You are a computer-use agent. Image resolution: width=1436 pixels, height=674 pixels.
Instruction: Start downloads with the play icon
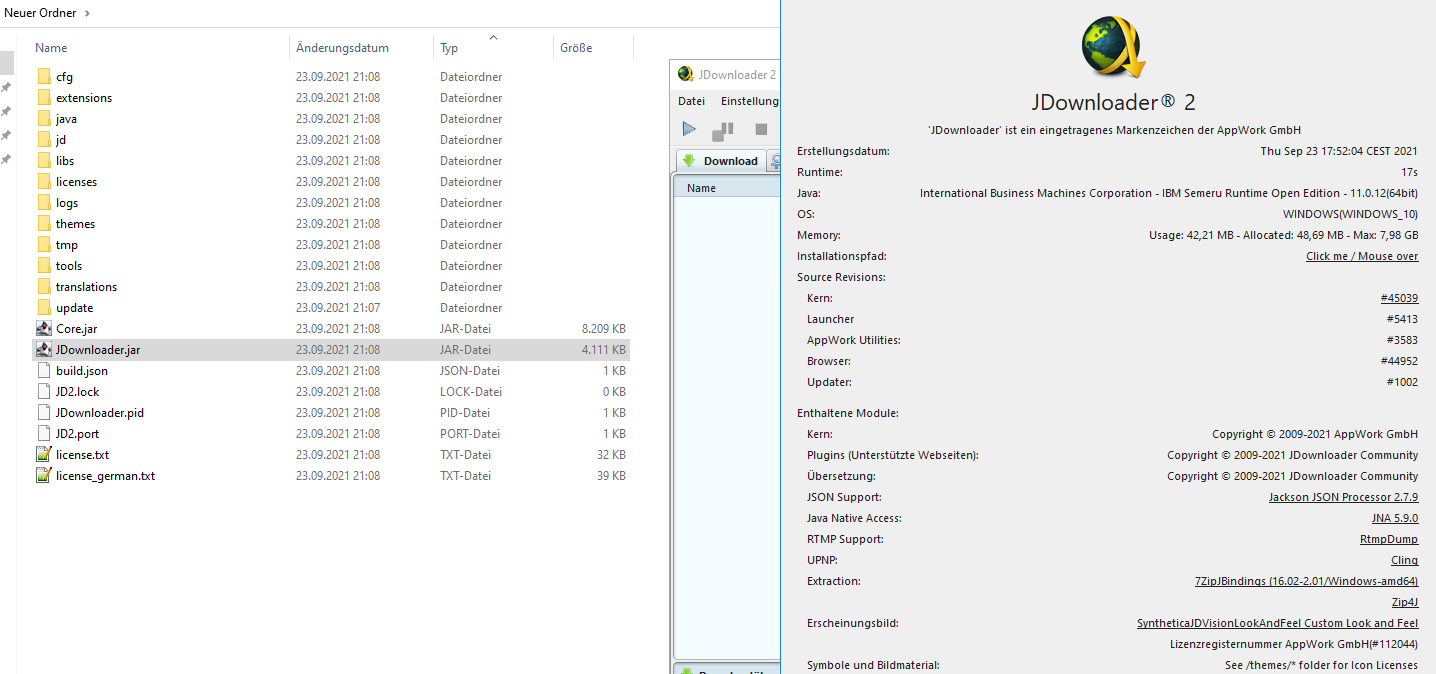point(689,129)
